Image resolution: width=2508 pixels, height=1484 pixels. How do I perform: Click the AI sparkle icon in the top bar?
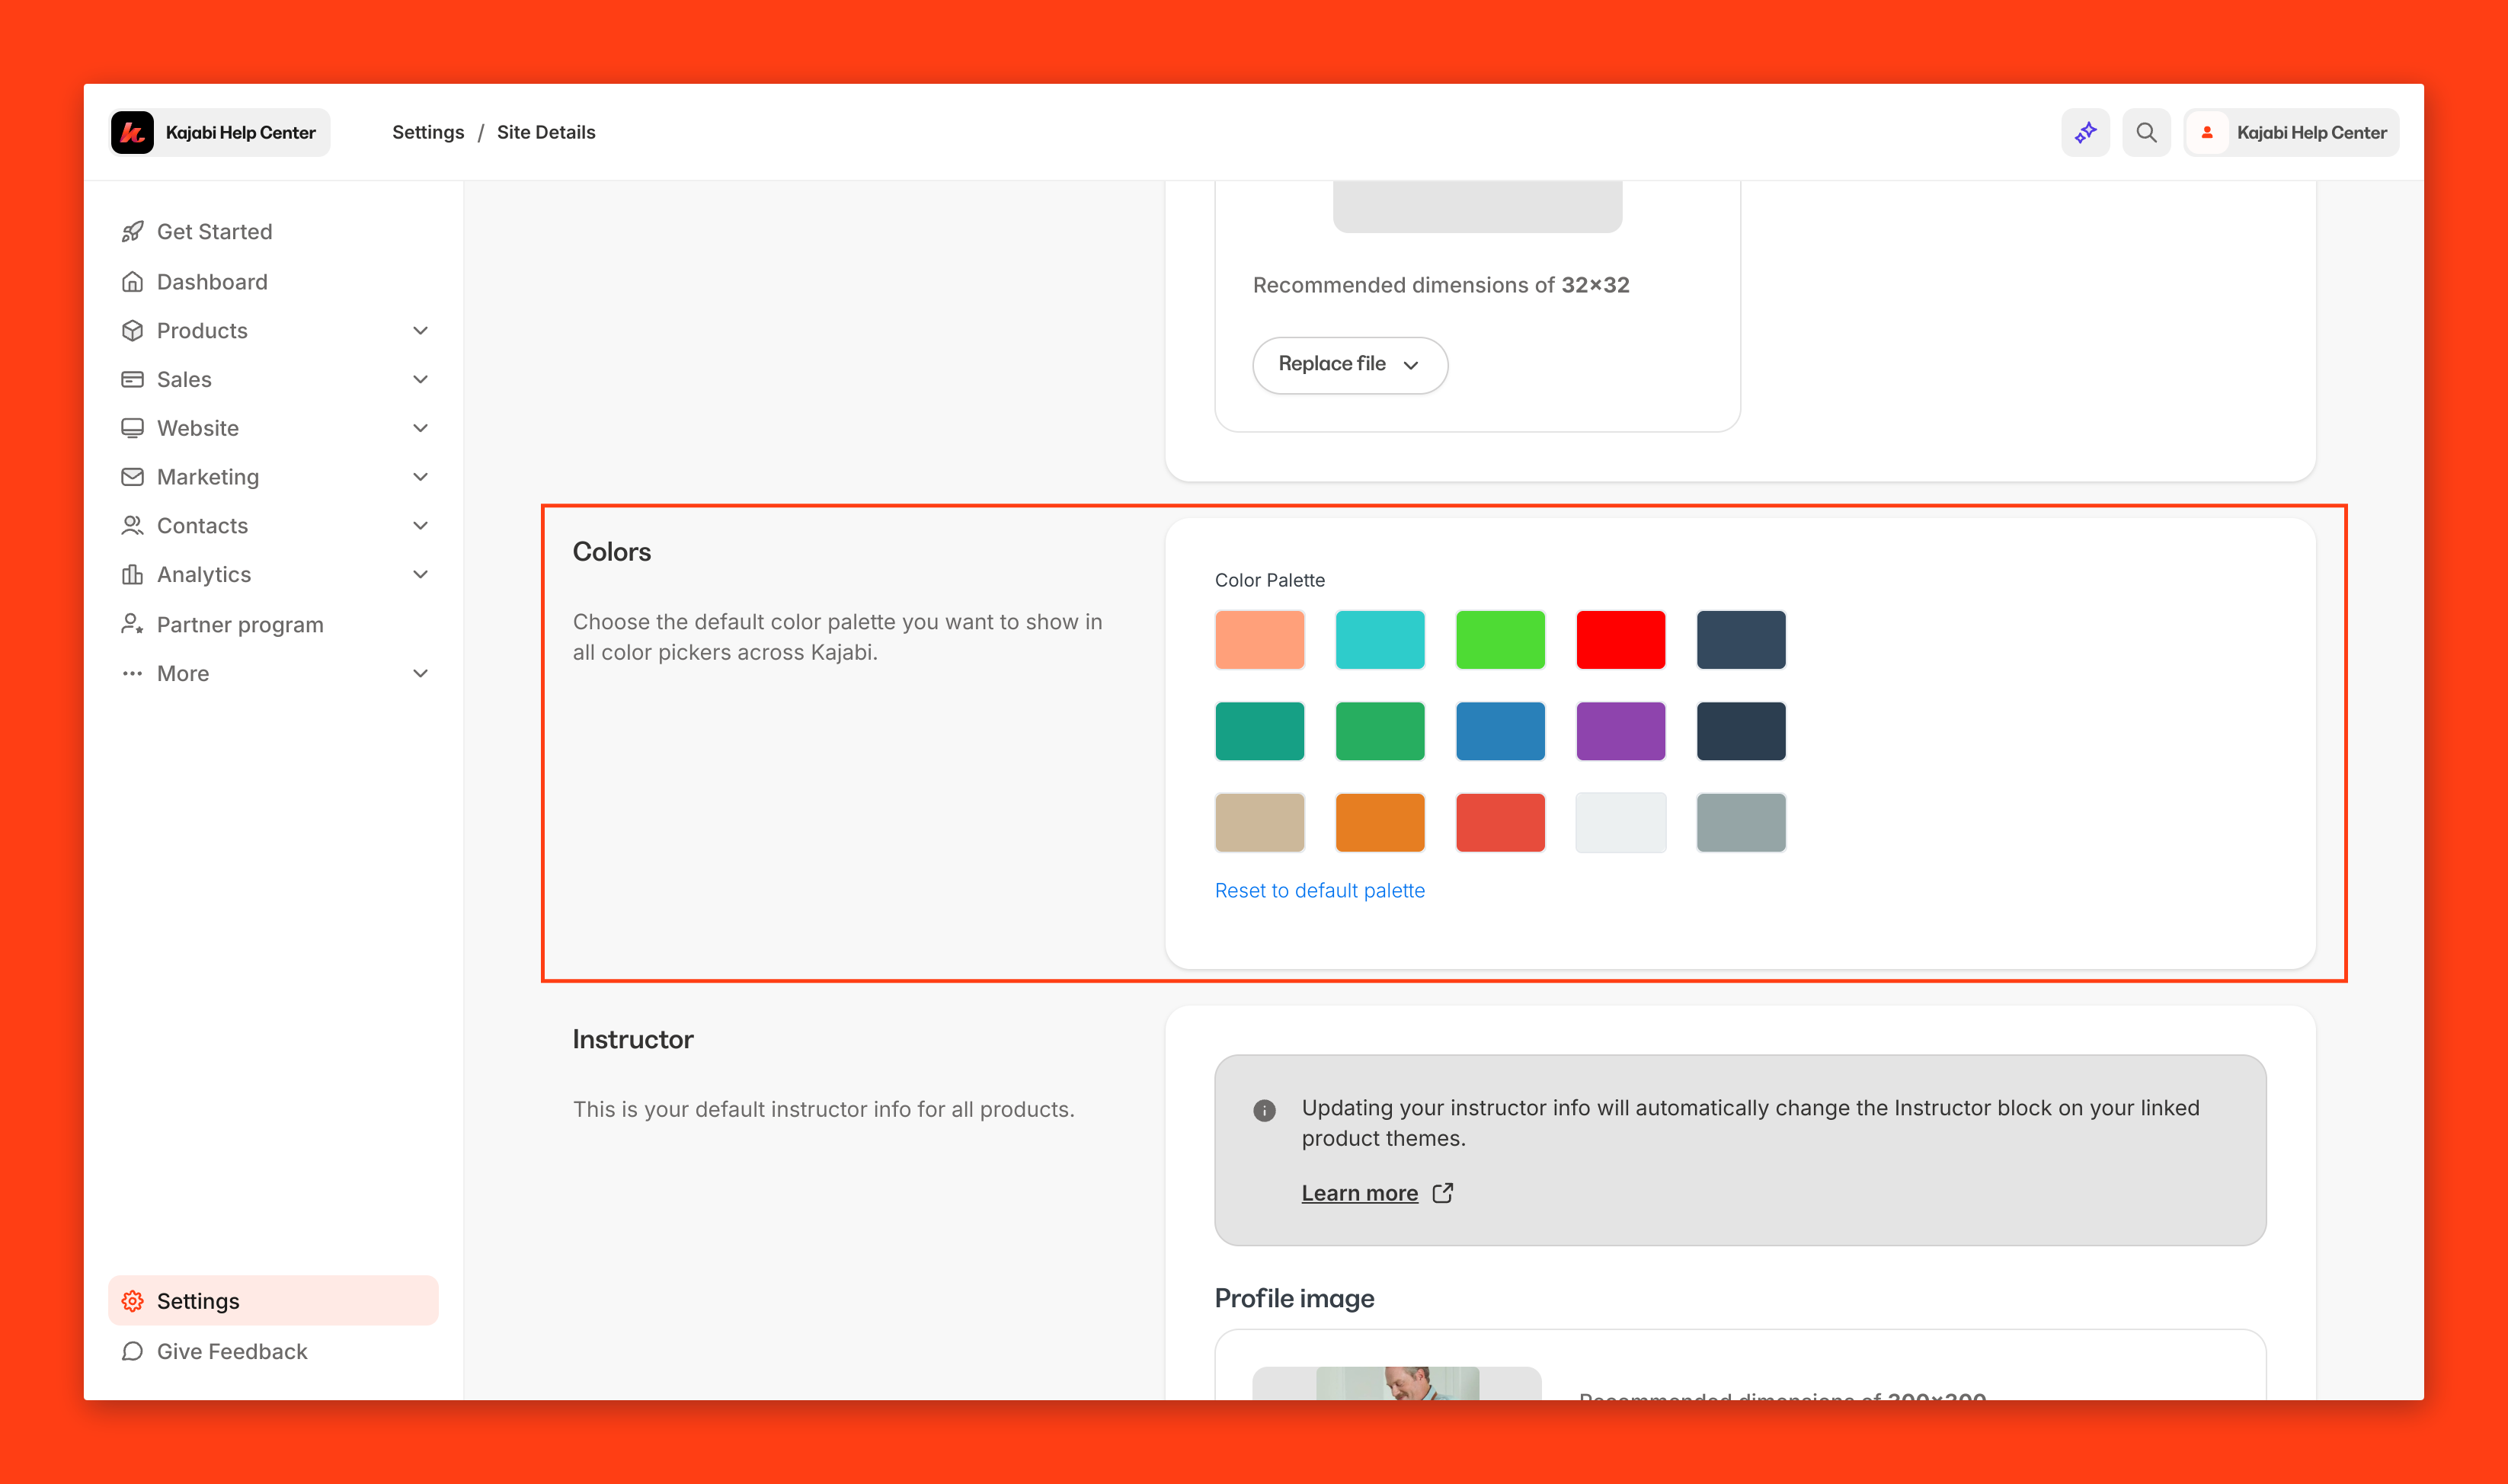click(2086, 131)
